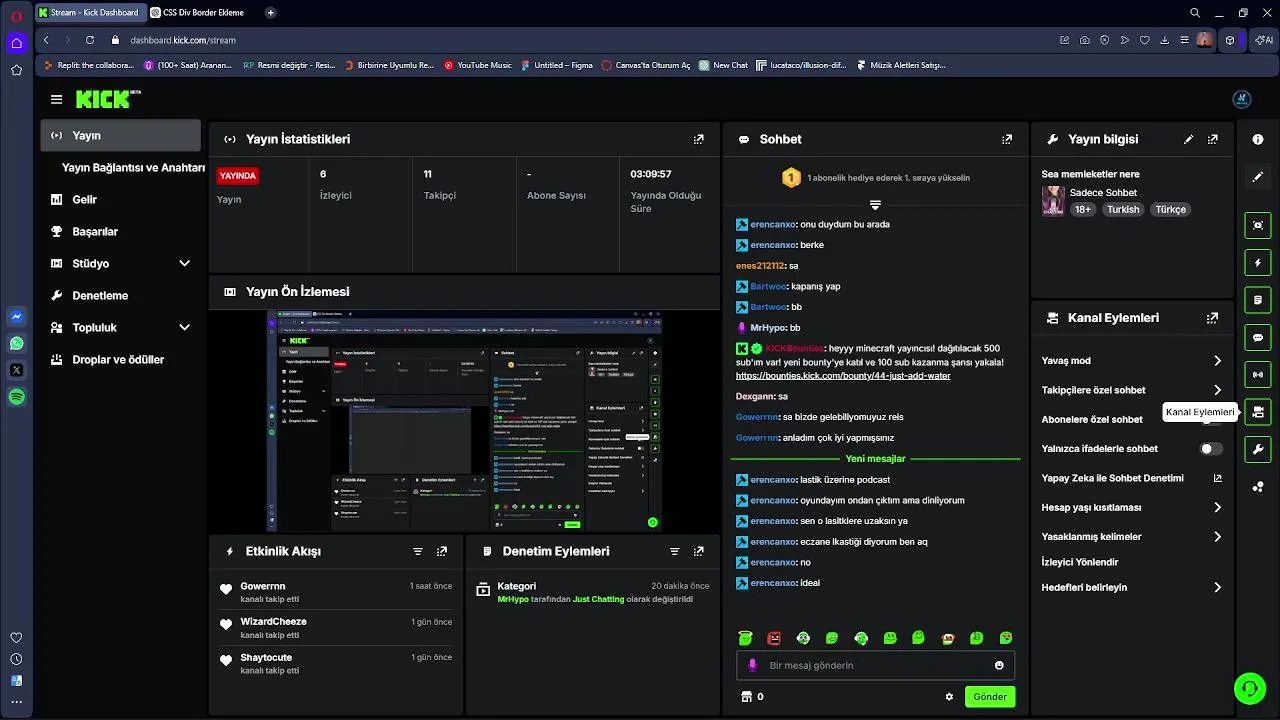
Task: Open Spotify in Opera sidebar
Action: pyautogui.click(x=16, y=397)
